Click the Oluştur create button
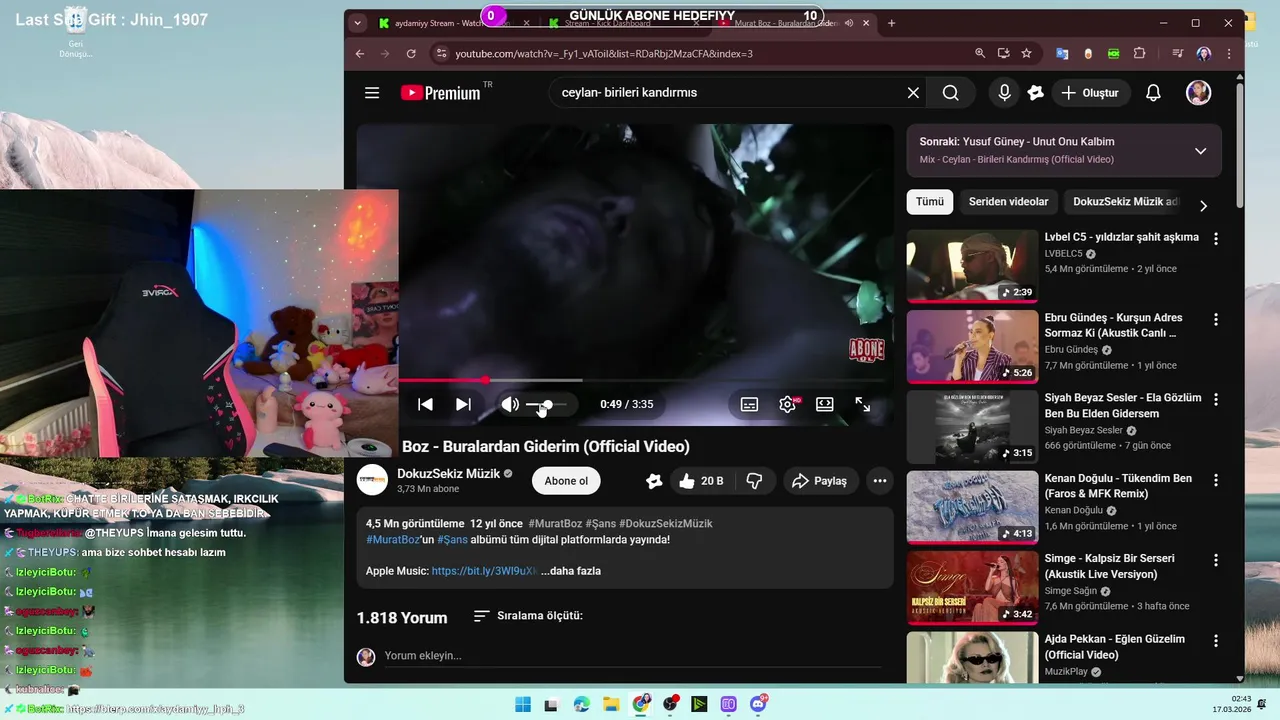The height and width of the screenshot is (720, 1280). tap(1090, 93)
